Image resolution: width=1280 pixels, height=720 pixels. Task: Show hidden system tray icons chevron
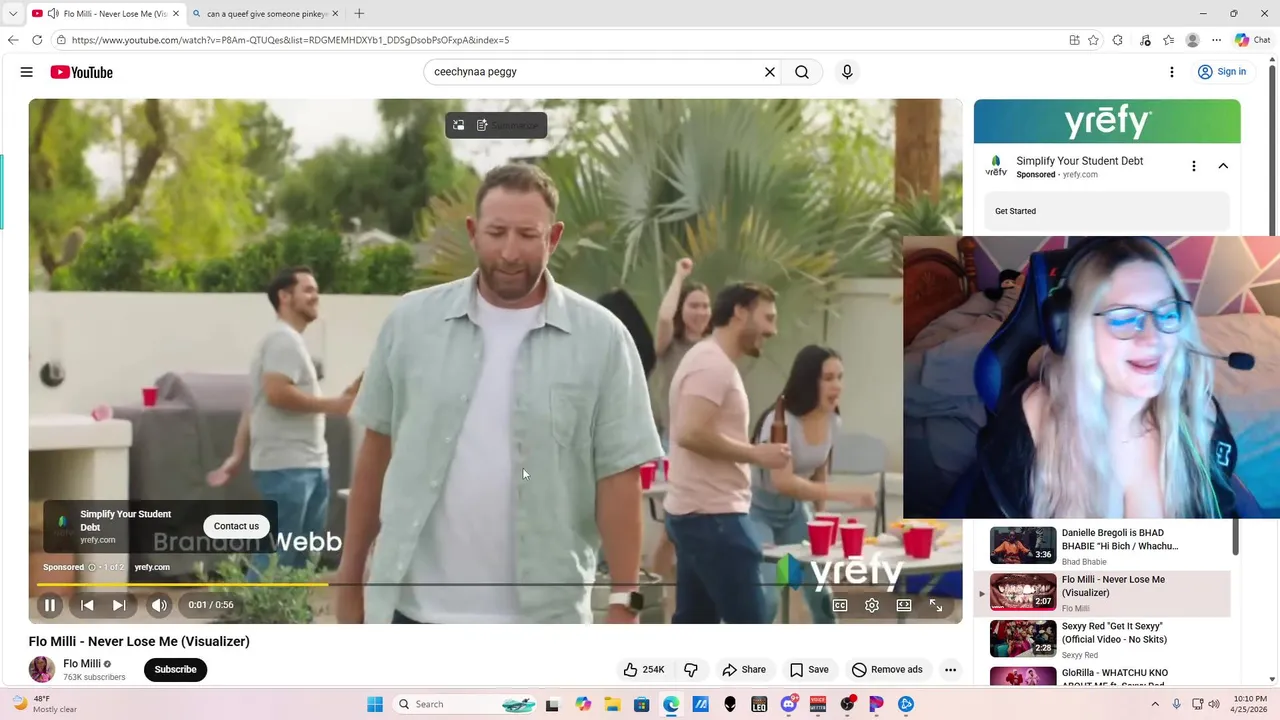point(1155,704)
